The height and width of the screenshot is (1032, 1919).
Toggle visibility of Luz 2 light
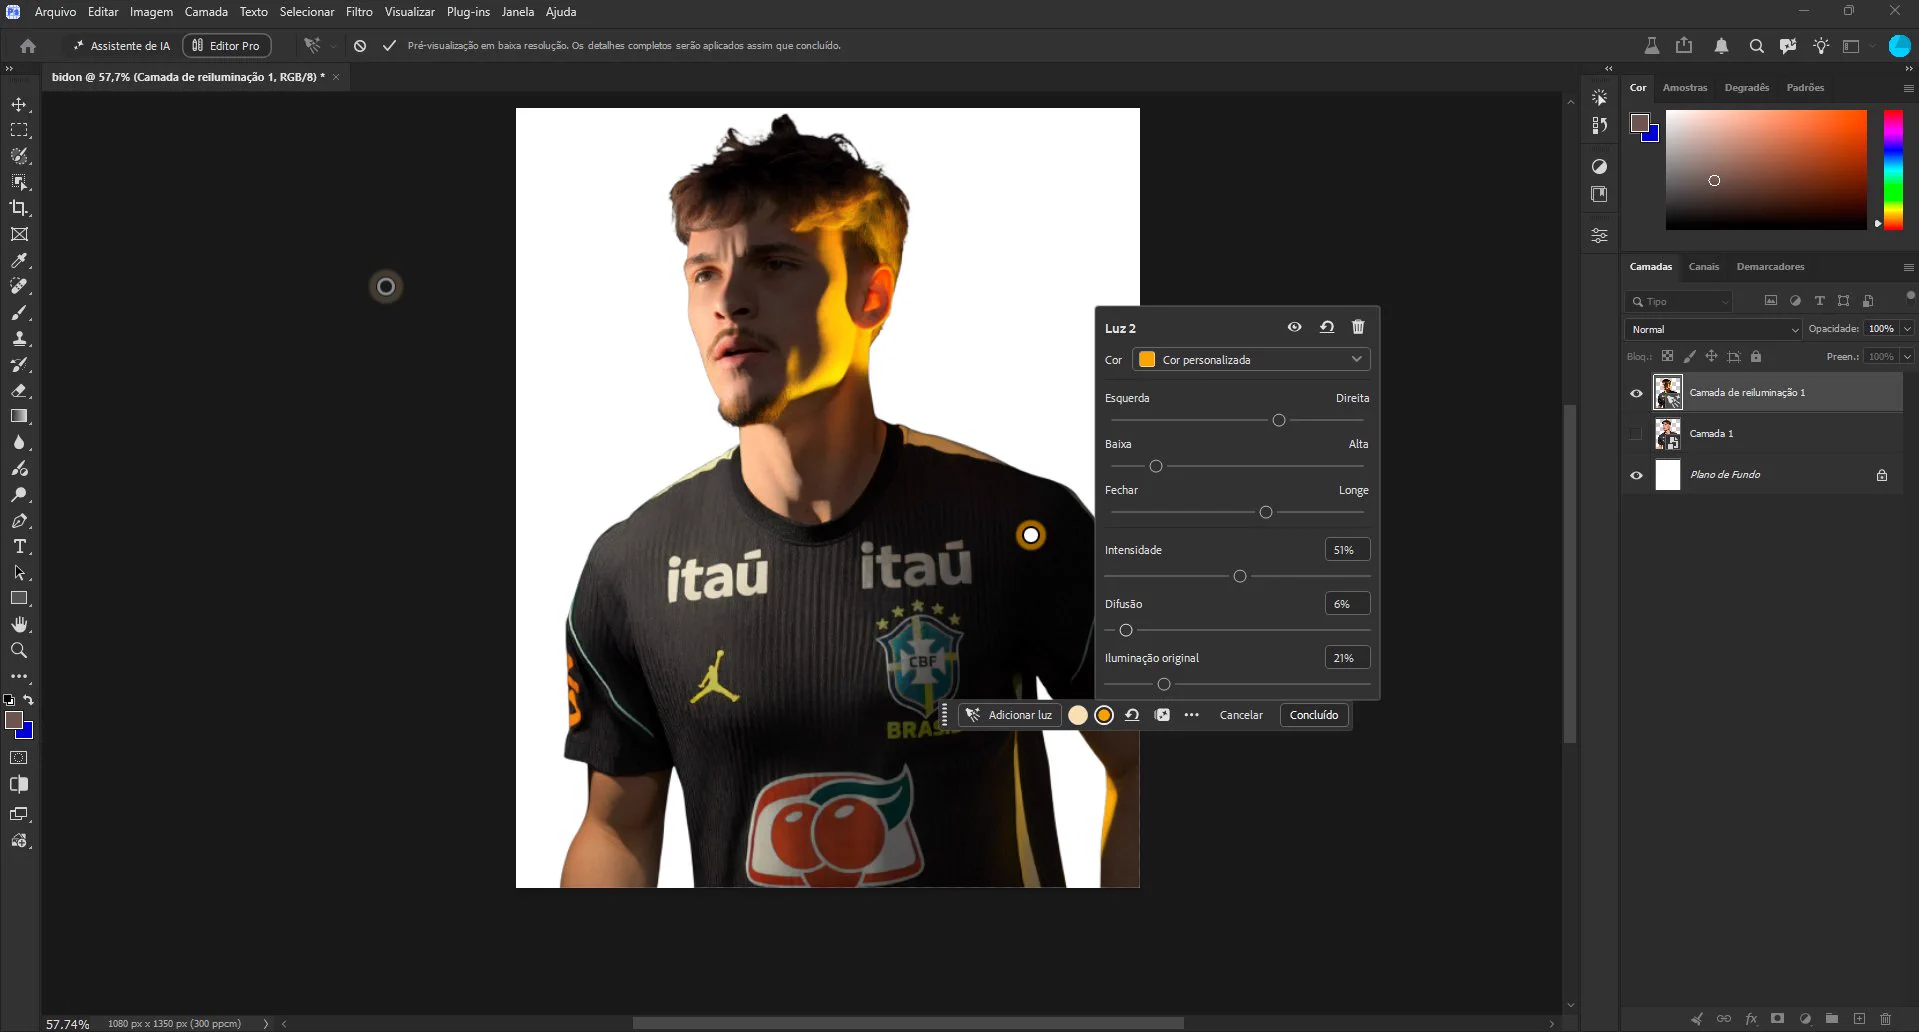tap(1294, 327)
